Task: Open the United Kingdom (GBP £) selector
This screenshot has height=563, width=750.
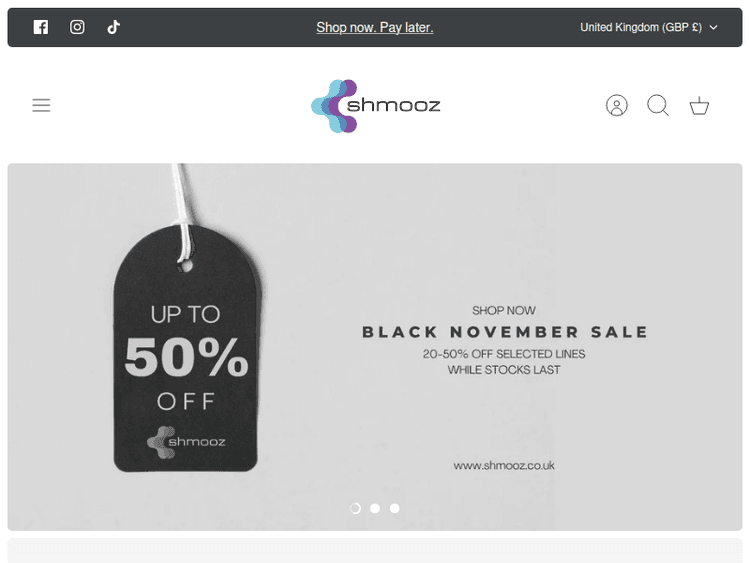Action: pos(641,27)
